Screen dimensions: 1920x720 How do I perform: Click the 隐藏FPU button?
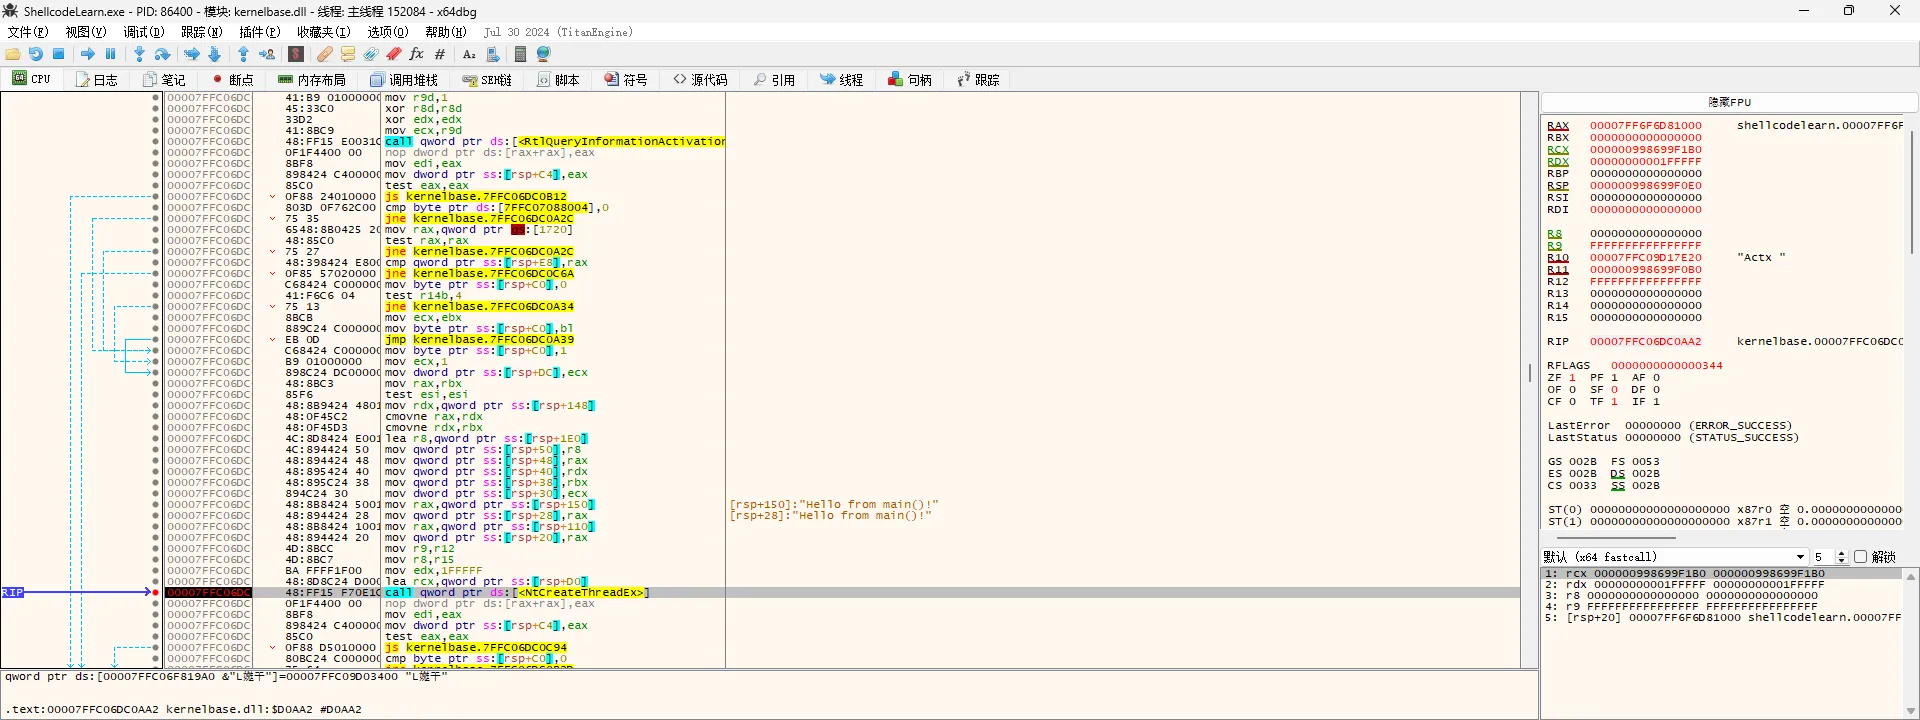coord(1729,102)
